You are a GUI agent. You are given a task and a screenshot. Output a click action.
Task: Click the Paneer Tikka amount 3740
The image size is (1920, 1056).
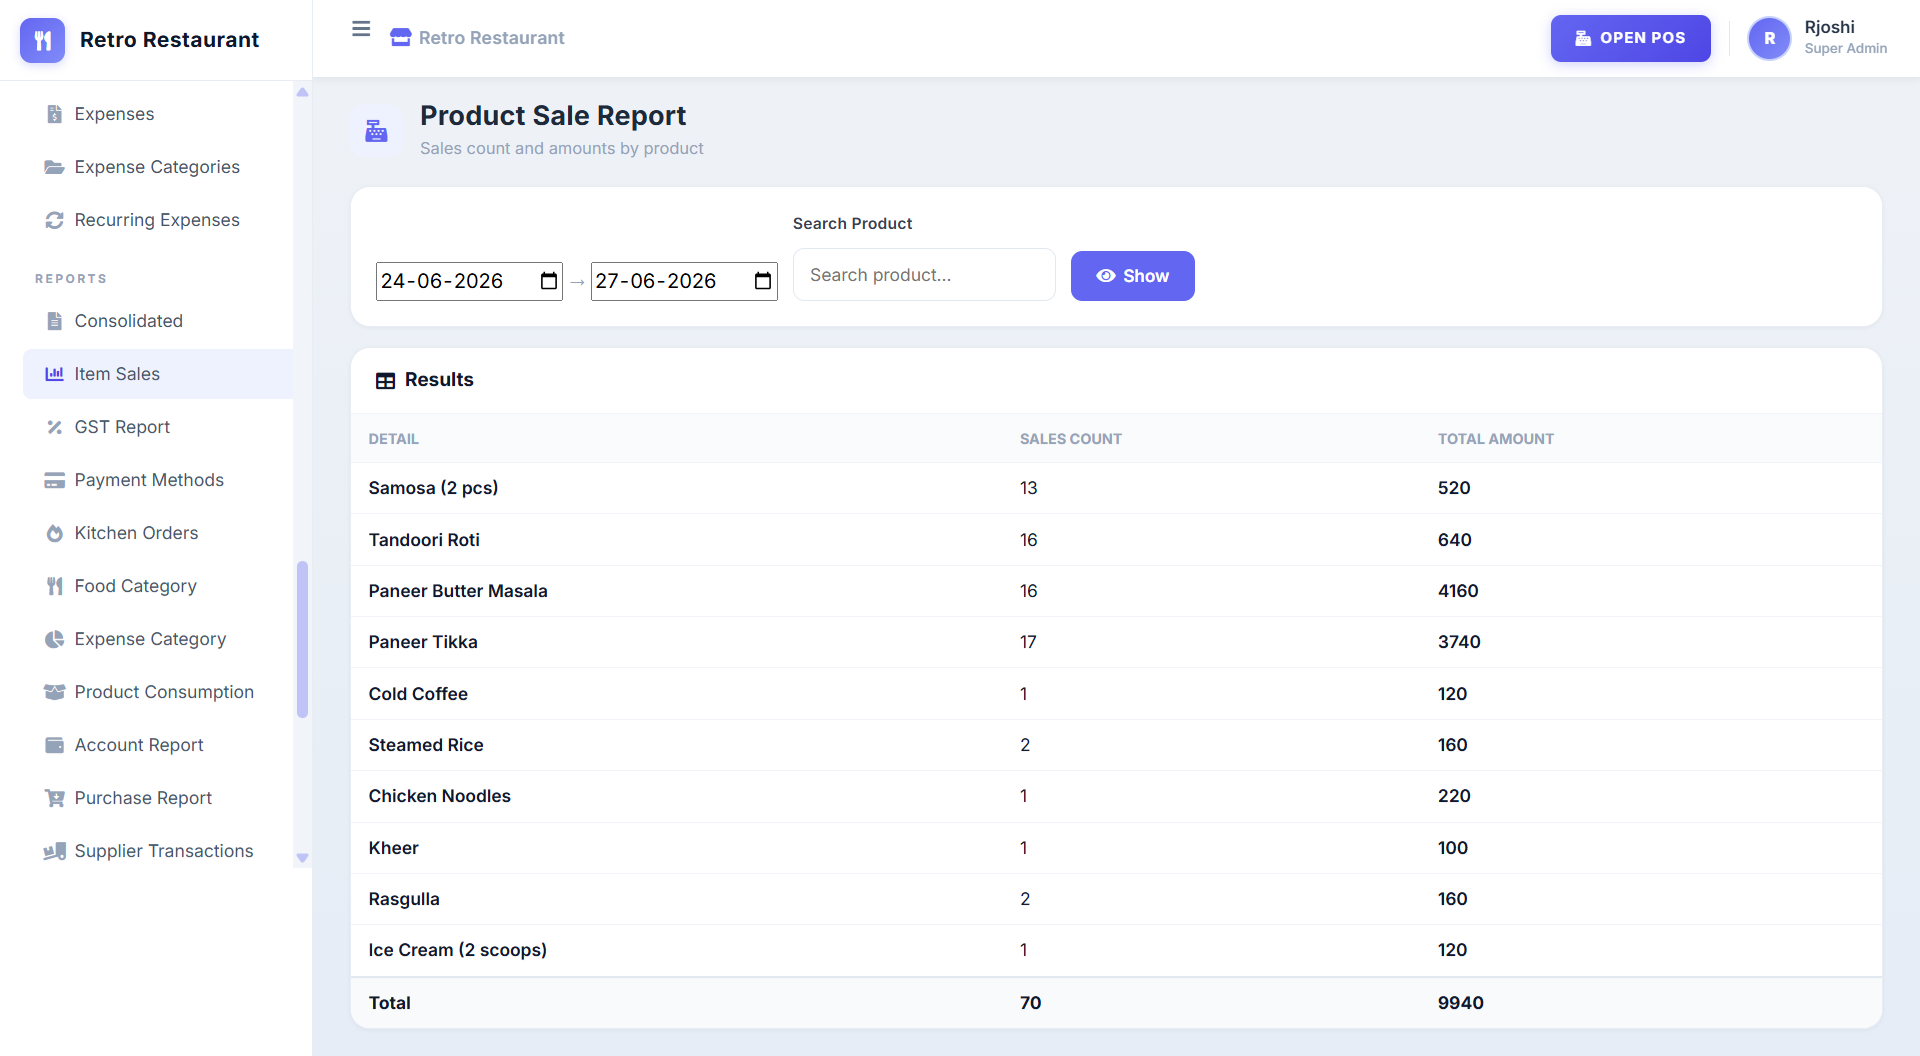click(x=1459, y=642)
